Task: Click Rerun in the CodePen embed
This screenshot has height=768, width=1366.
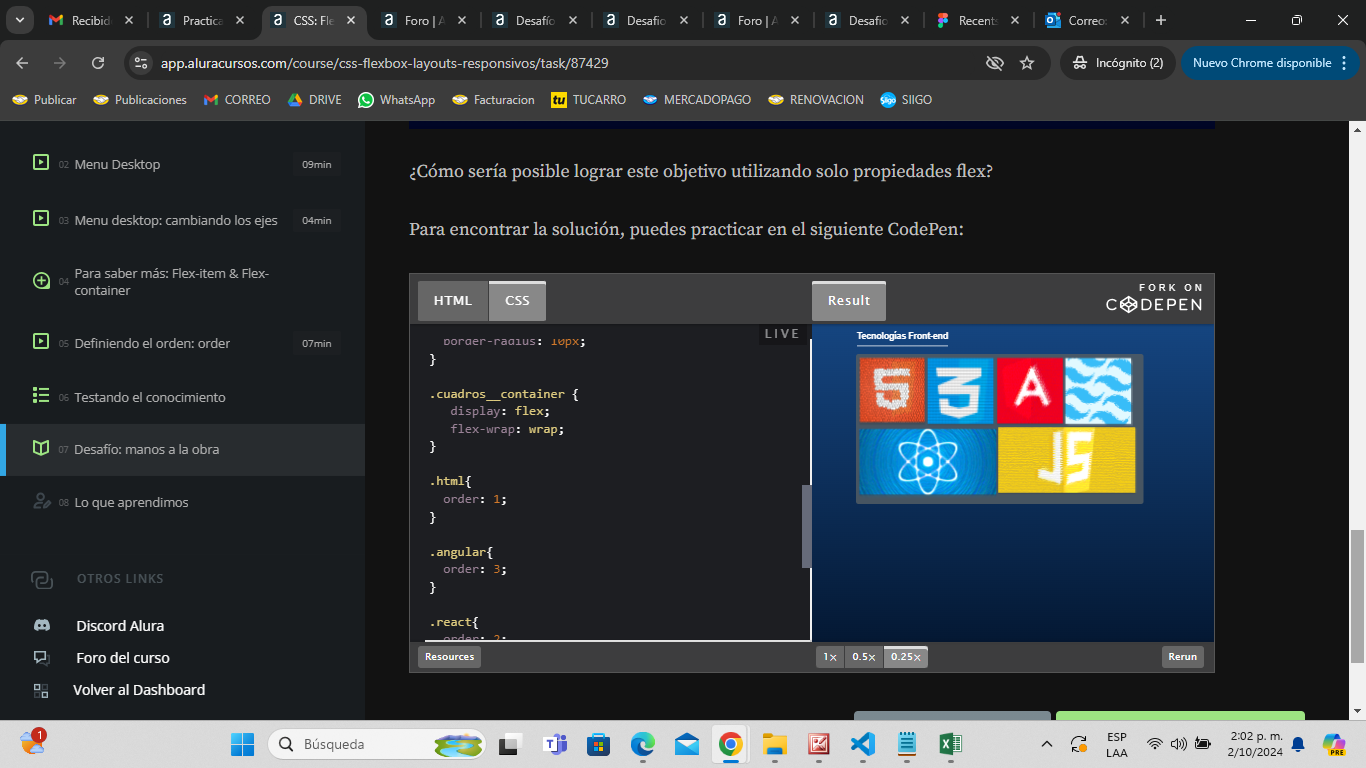Action: 1183,657
